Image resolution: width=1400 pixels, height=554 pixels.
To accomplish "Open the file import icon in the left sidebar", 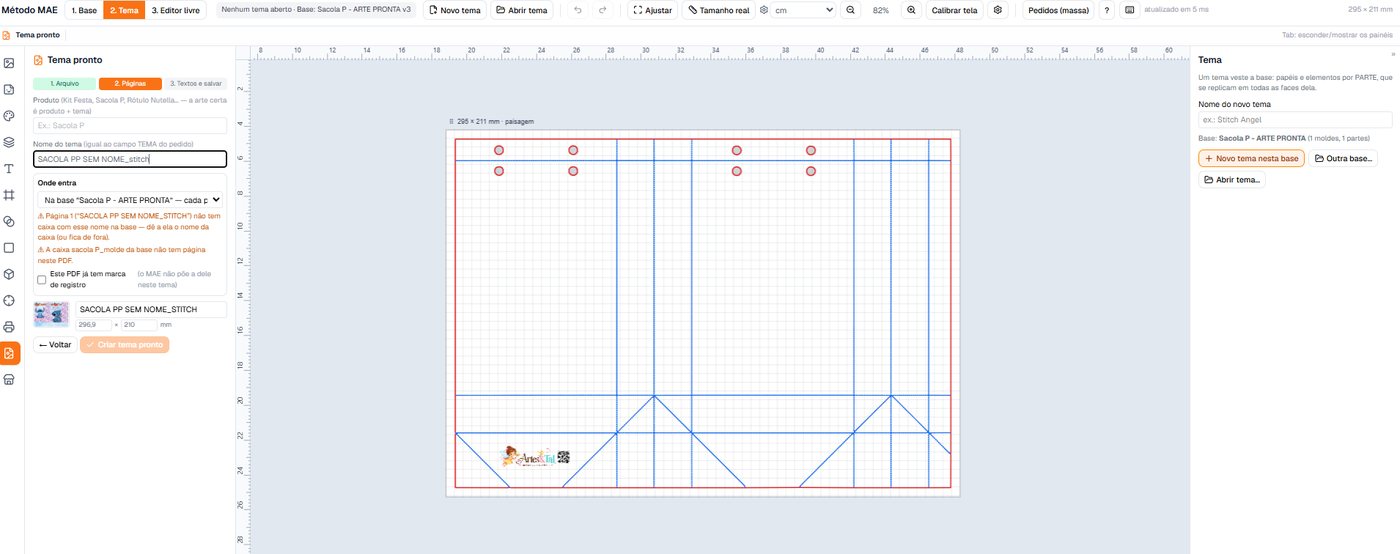I will [9, 90].
